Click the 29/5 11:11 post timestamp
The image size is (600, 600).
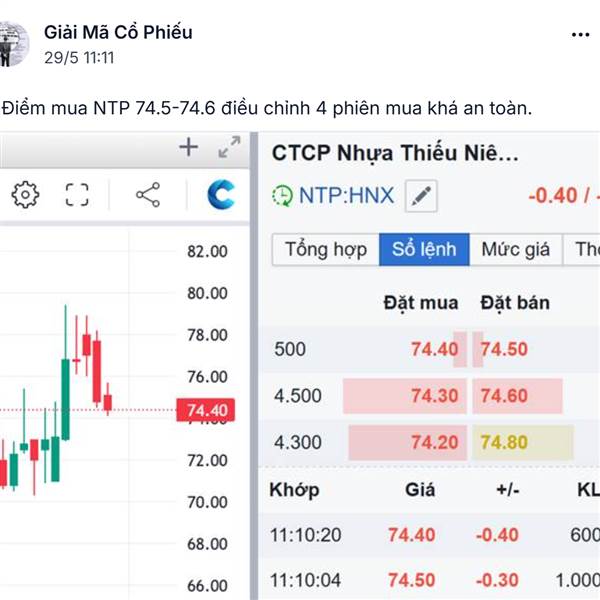(79, 58)
